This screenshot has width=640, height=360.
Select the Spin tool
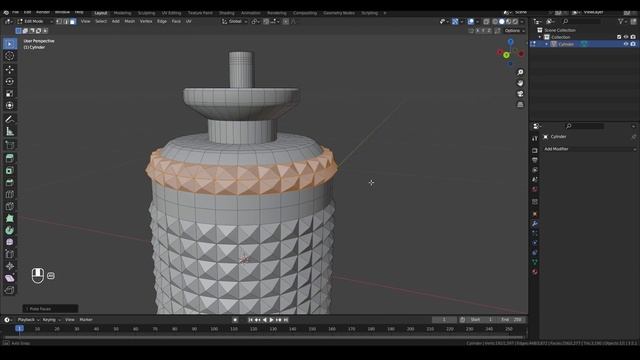10,230
